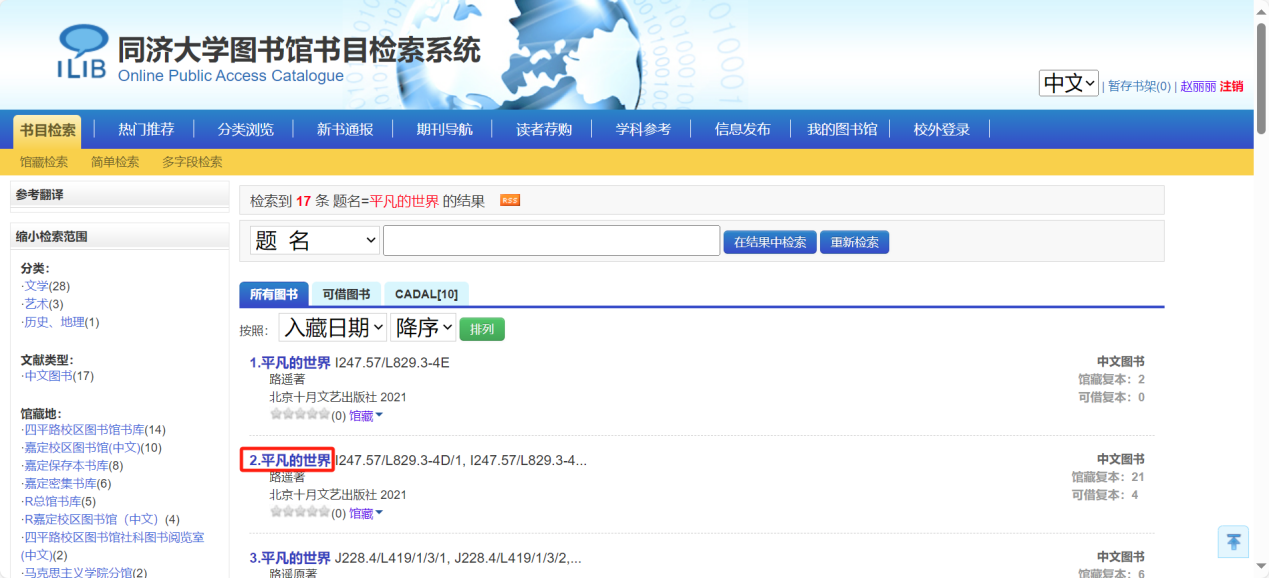This screenshot has width=1269, height=578.
Task: Open second 平凡的世界 book title link
Action: click(x=290, y=461)
